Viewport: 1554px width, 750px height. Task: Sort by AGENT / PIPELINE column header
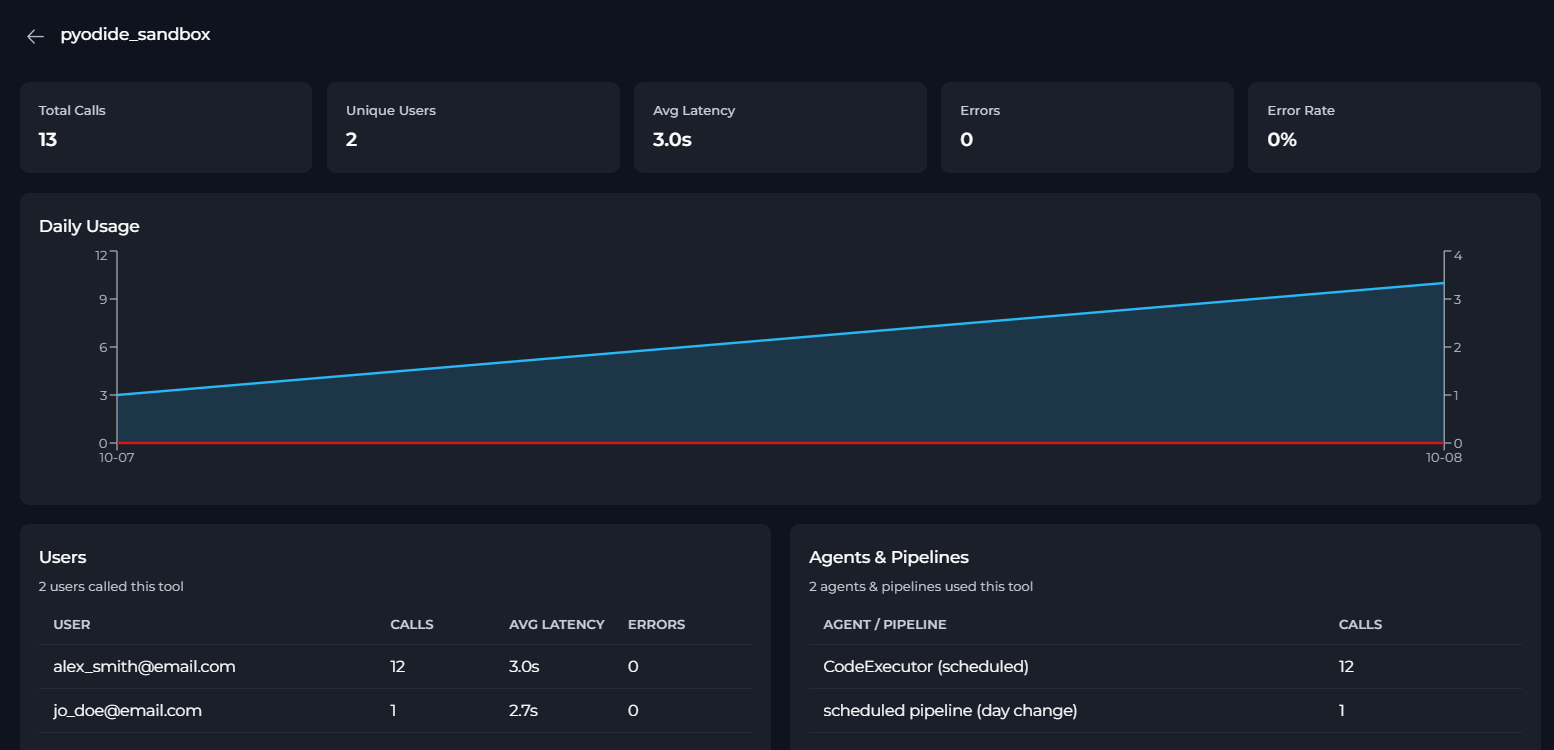coord(885,624)
